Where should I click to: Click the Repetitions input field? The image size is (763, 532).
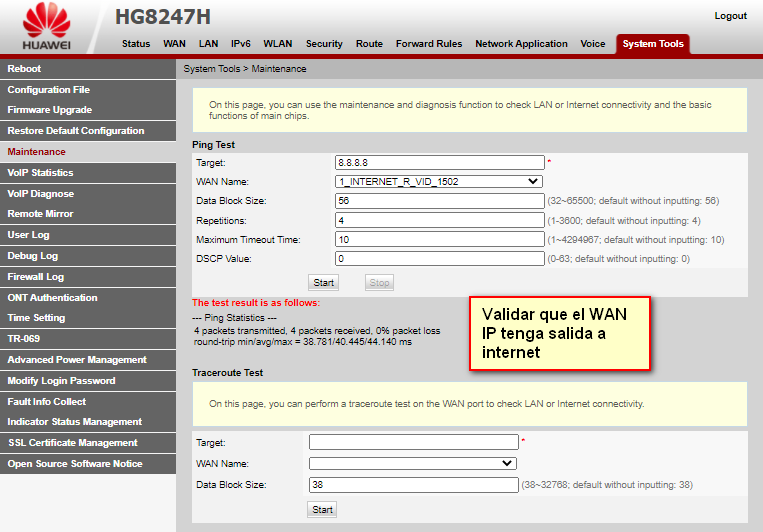[439, 220]
